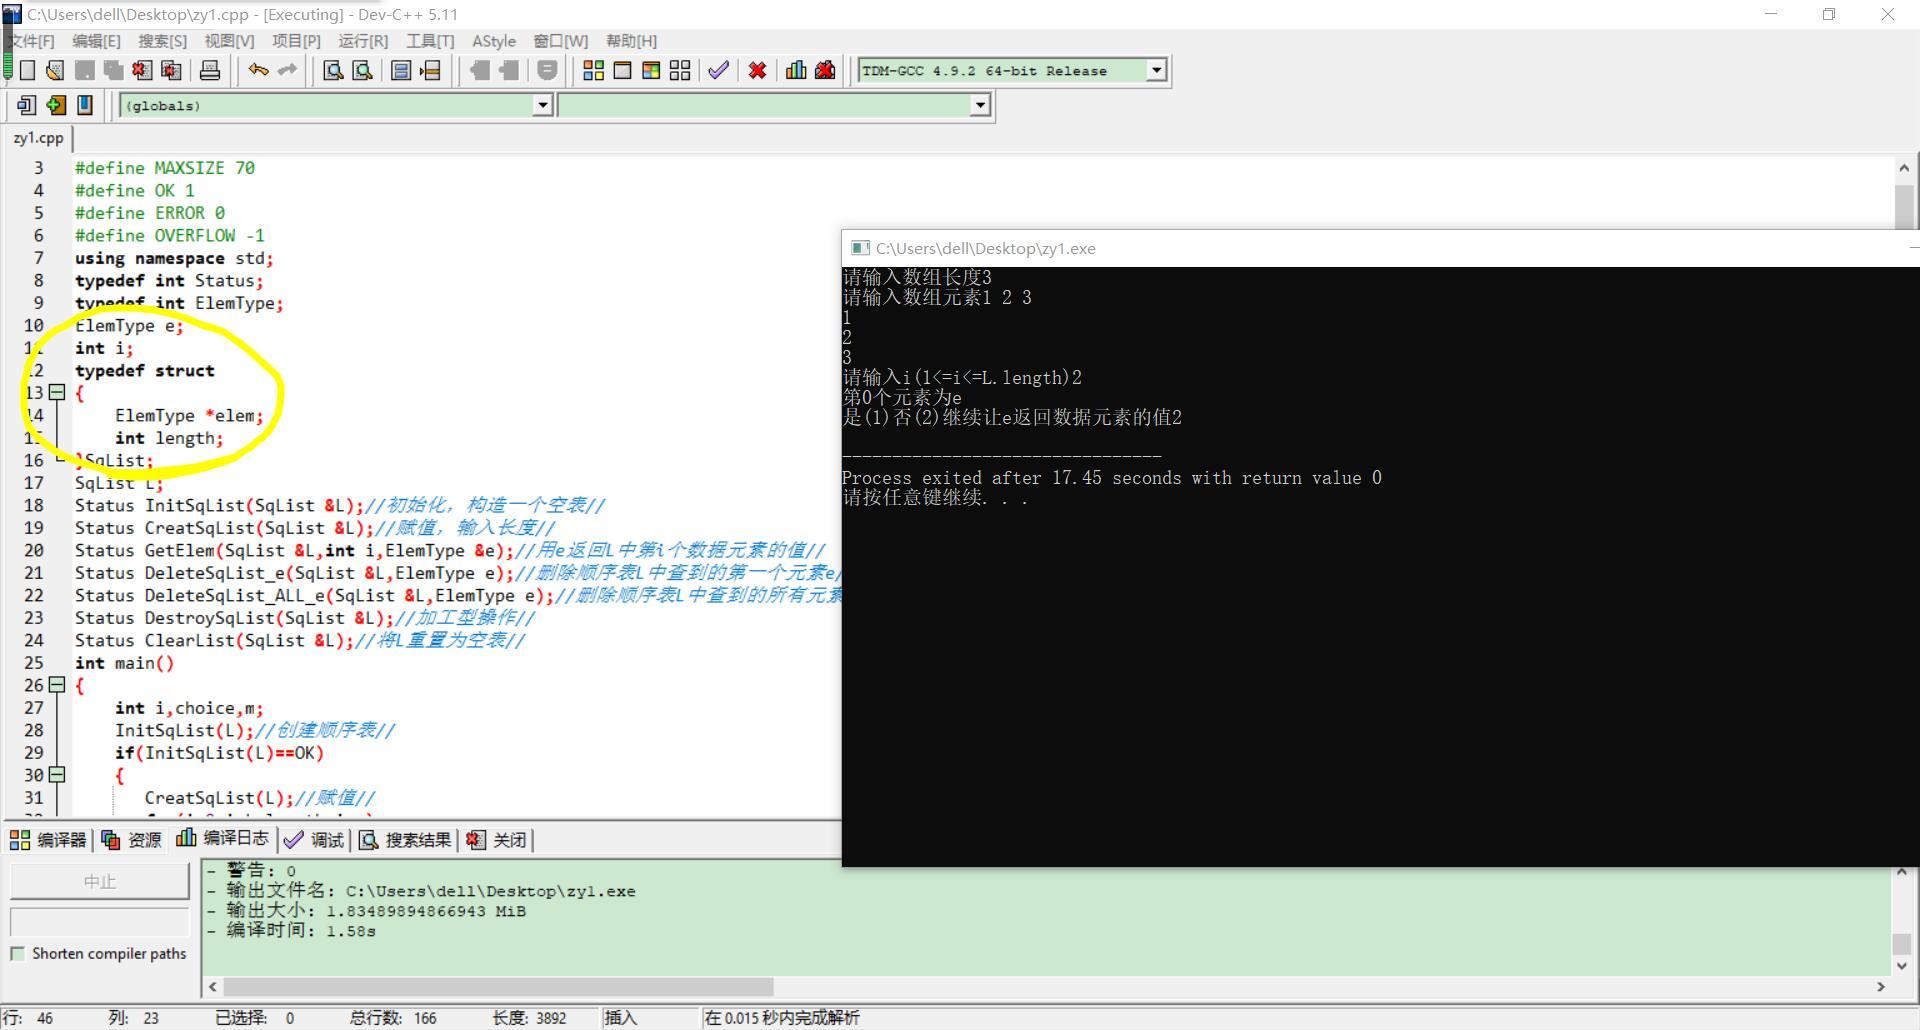Viewport: 1920px width, 1030px height.
Task: Click the 中止 abort button
Action: click(x=100, y=881)
